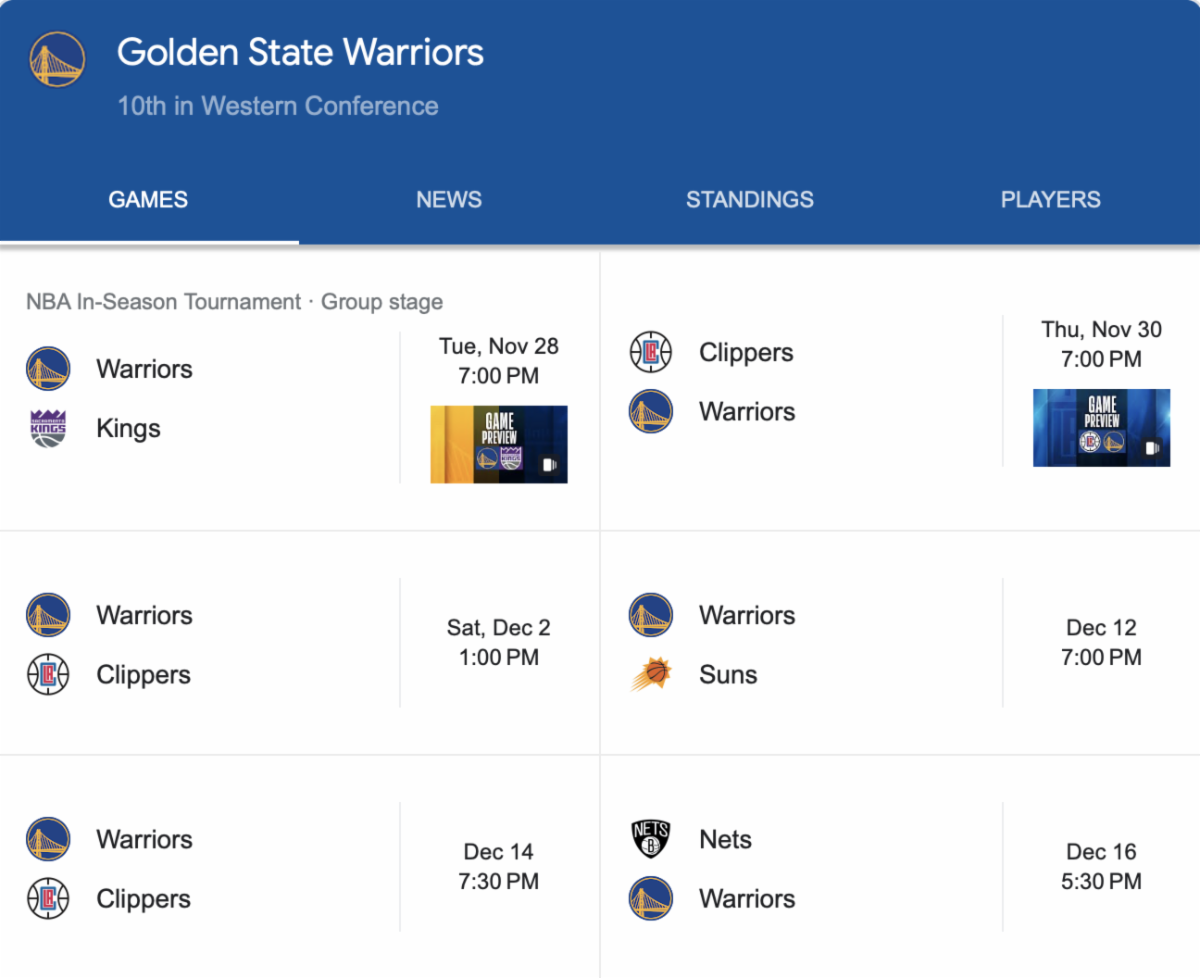Click the Kings team name

(x=128, y=428)
